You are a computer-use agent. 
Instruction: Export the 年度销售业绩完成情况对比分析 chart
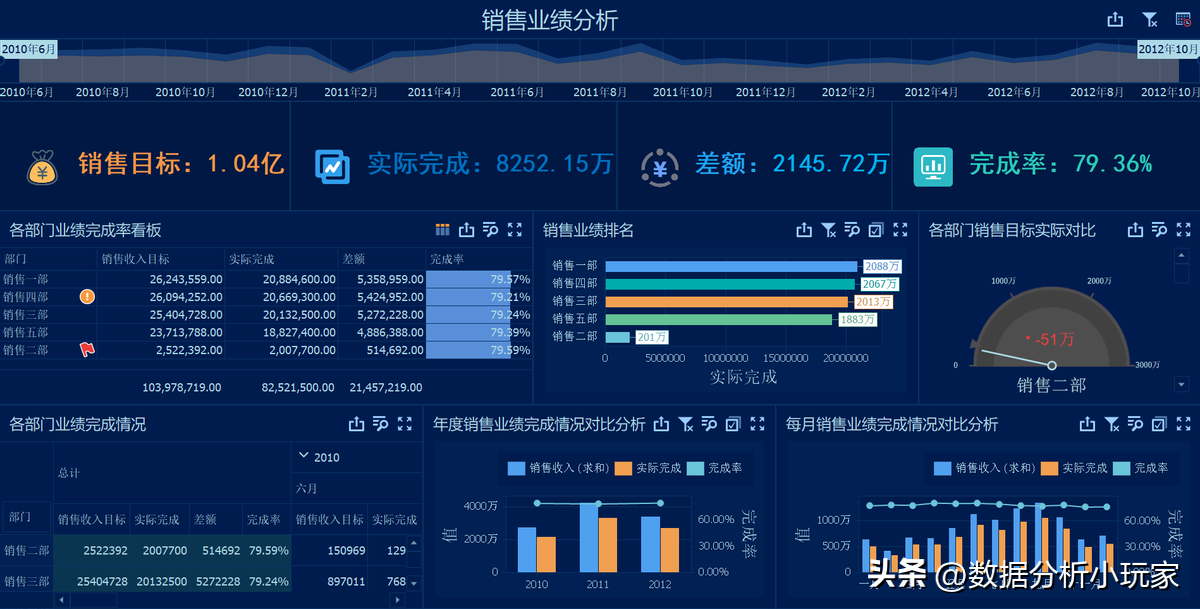pyautogui.click(x=661, y=424)
